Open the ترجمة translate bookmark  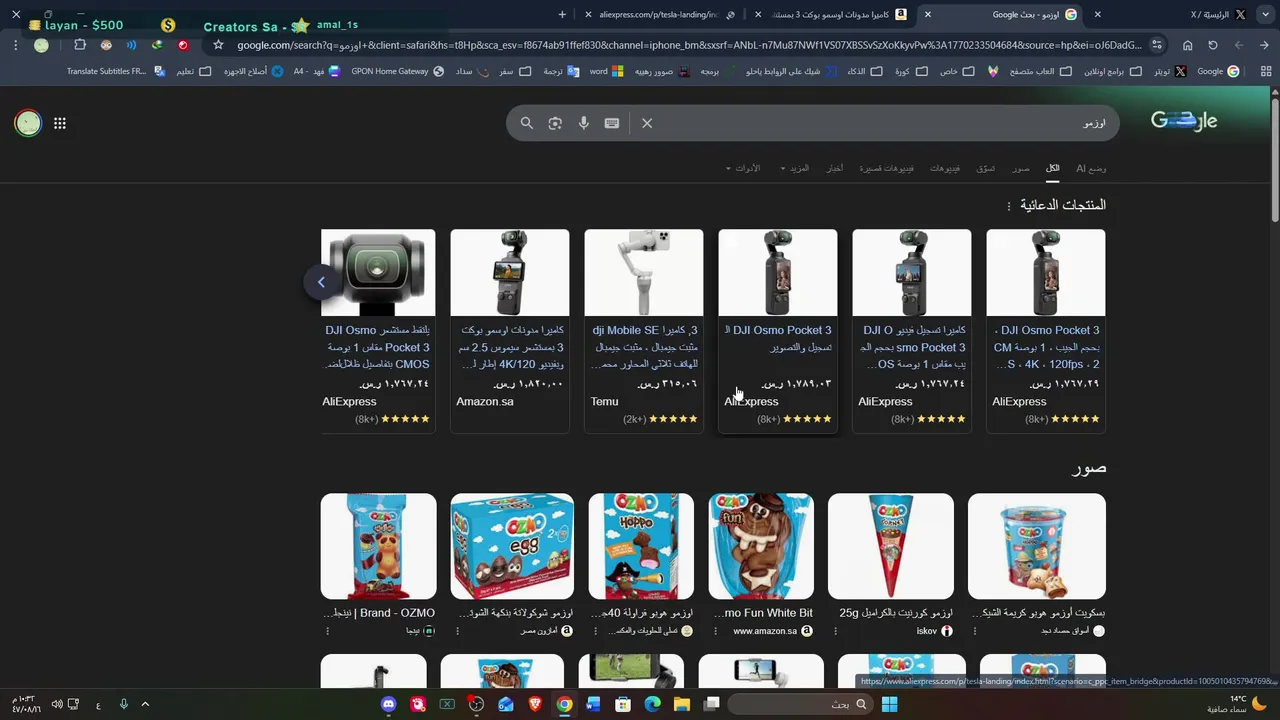pyautogui.click(x=561, y=71)
